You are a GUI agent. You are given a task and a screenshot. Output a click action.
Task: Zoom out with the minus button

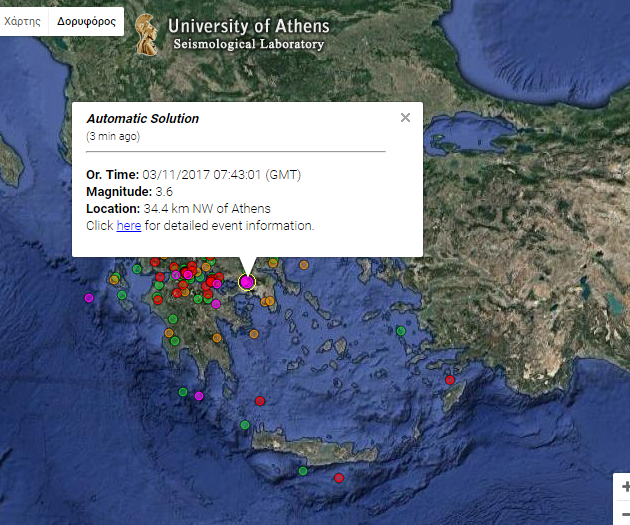click(x=625, y=513)
